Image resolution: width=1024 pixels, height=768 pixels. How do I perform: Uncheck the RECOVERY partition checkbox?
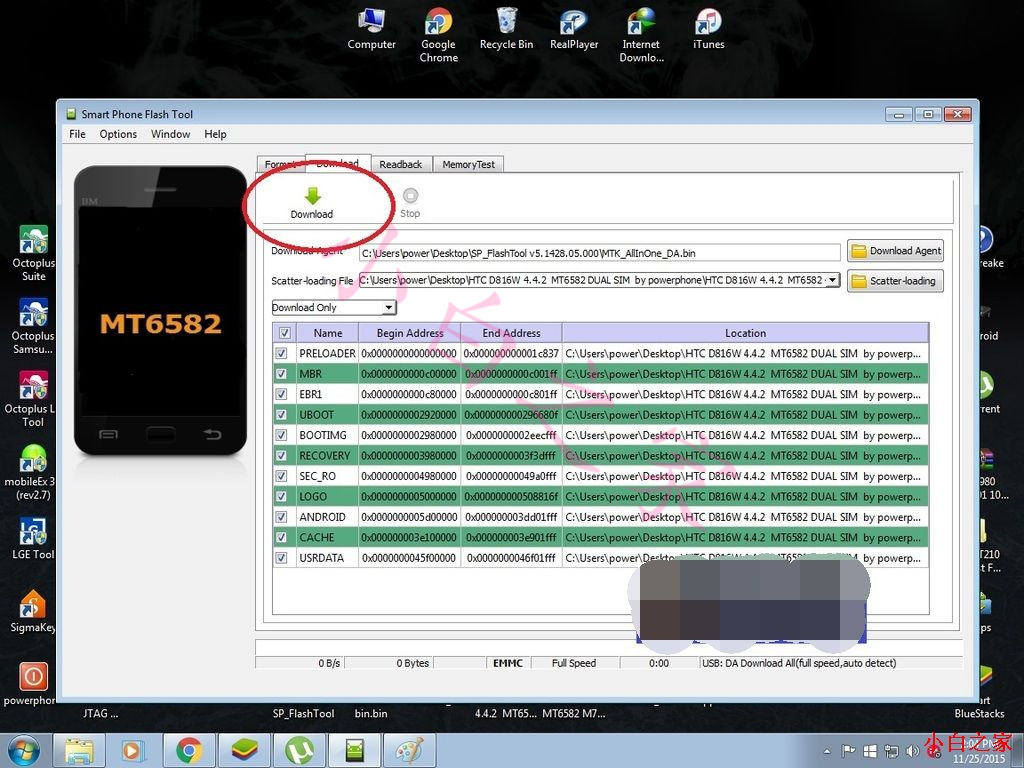(x=281, y=456)
